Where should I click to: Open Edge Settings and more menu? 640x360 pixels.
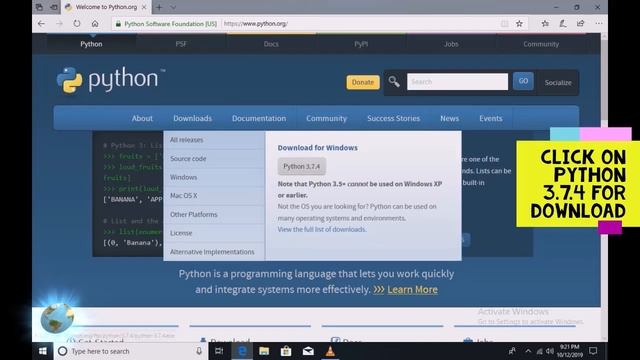tap(598, 24)
